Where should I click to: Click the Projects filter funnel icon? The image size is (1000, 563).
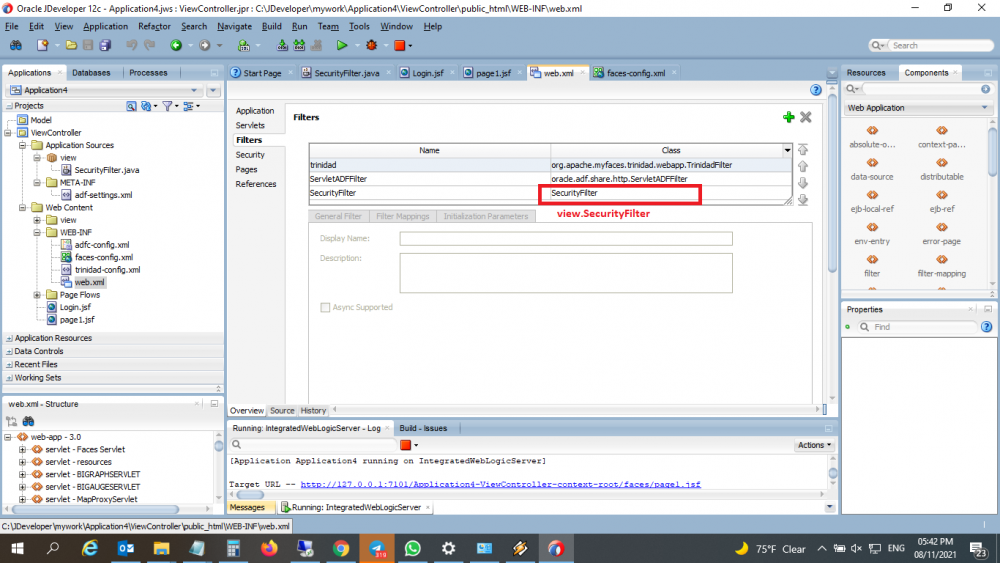167,106
